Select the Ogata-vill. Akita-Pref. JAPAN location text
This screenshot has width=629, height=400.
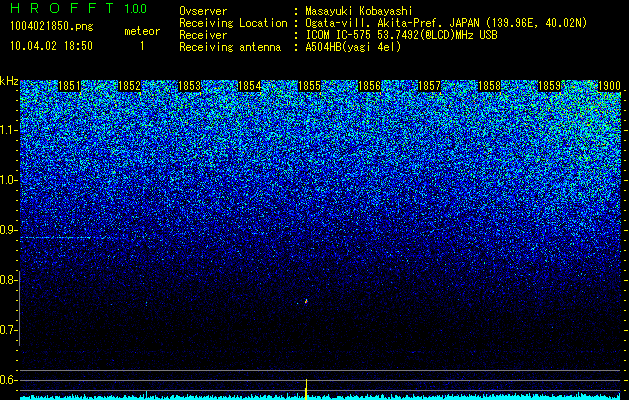coord(446,23)
